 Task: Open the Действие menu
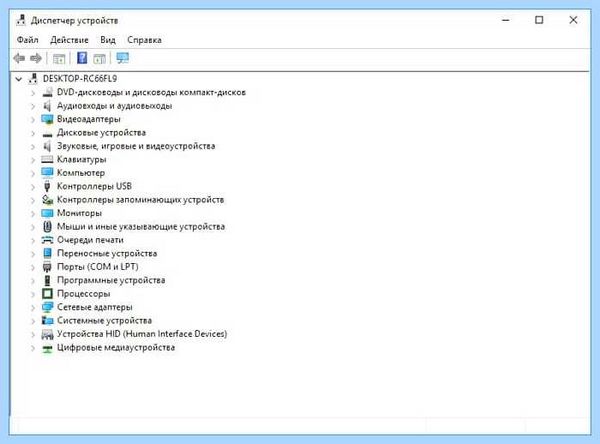(69, 40)
